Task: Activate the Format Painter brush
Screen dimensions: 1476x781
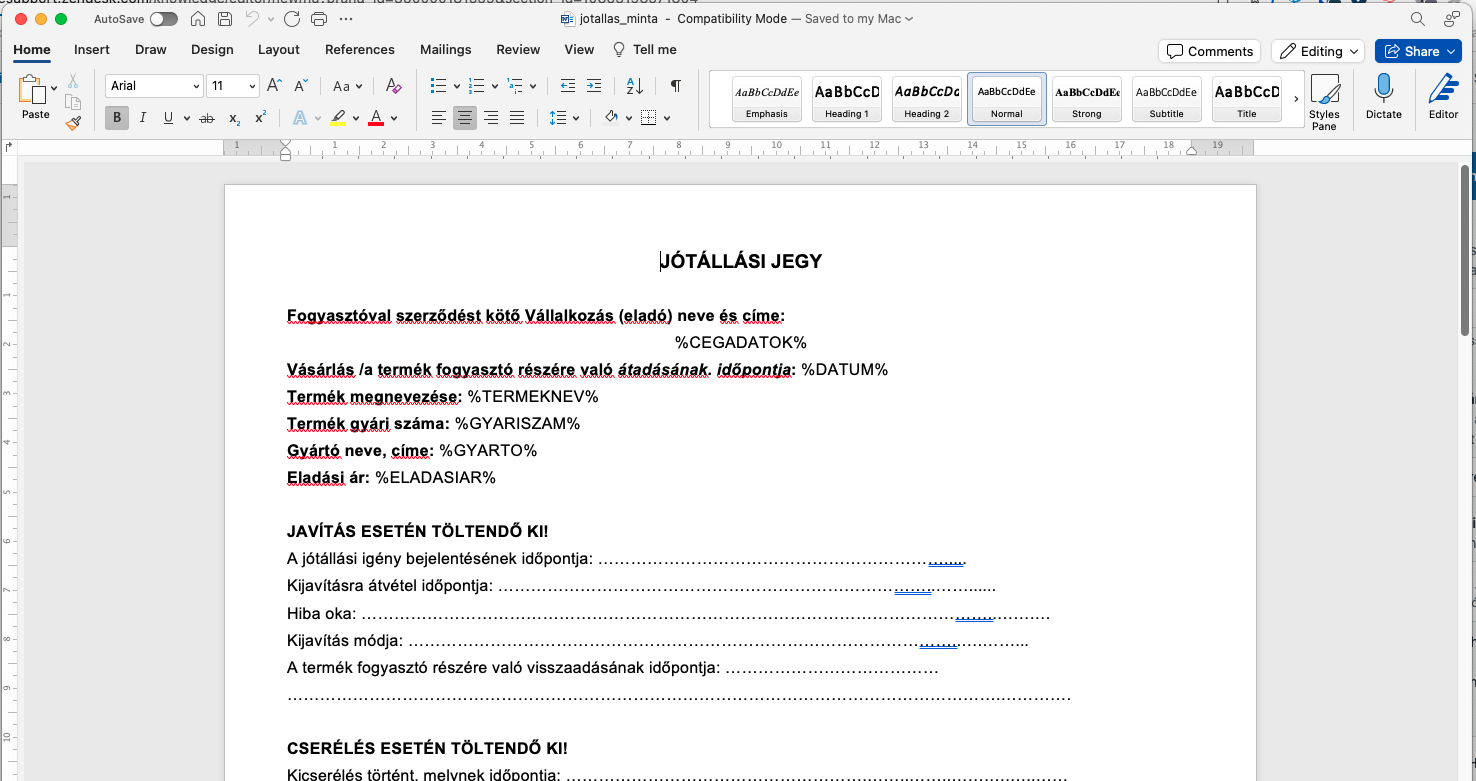Action: click(73, 123)
